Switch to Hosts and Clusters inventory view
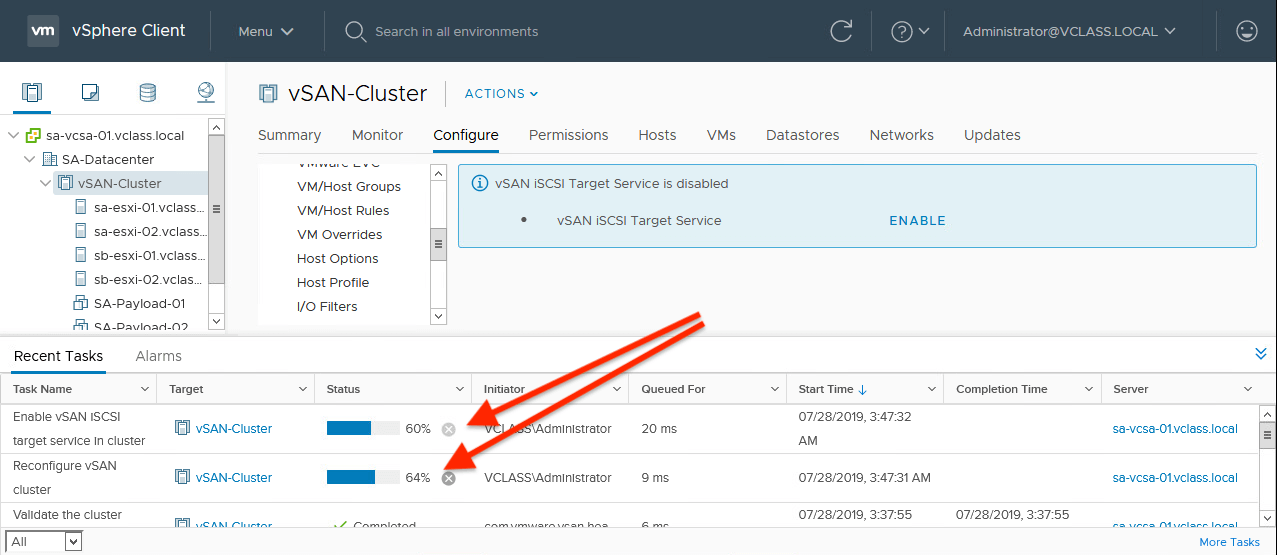The width and height of the screenshot is (1277, 555). (x=32, y=93)
